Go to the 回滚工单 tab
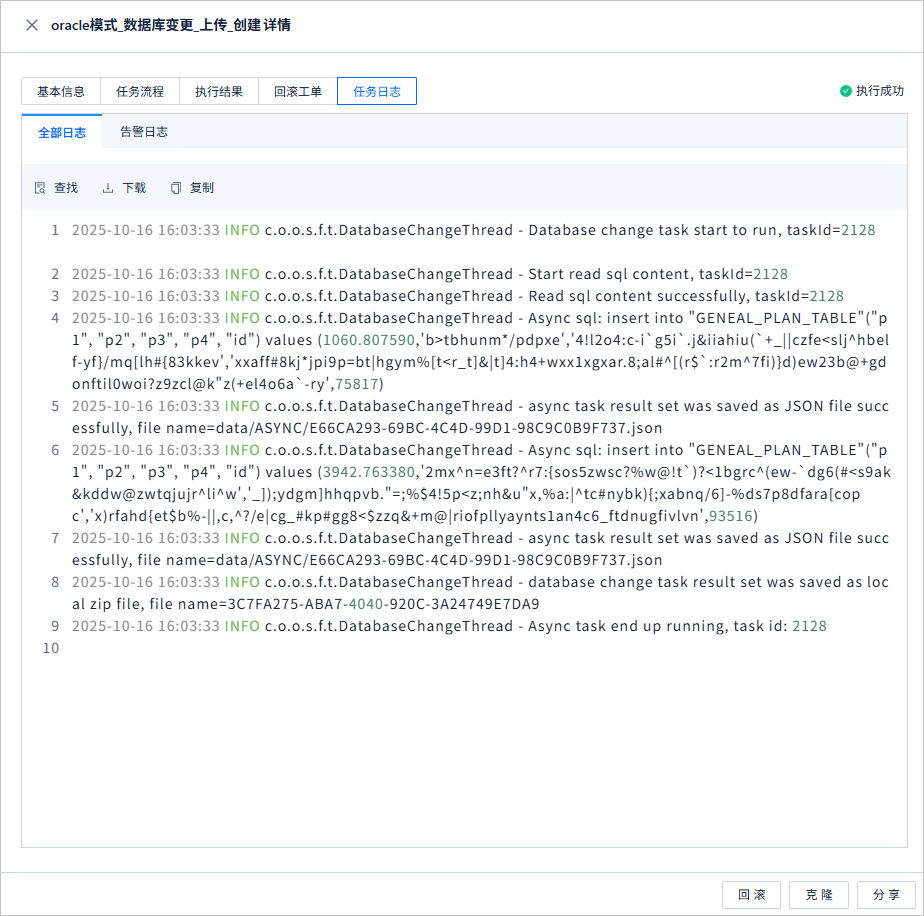 pyautogui.click(x=298, y=91)
